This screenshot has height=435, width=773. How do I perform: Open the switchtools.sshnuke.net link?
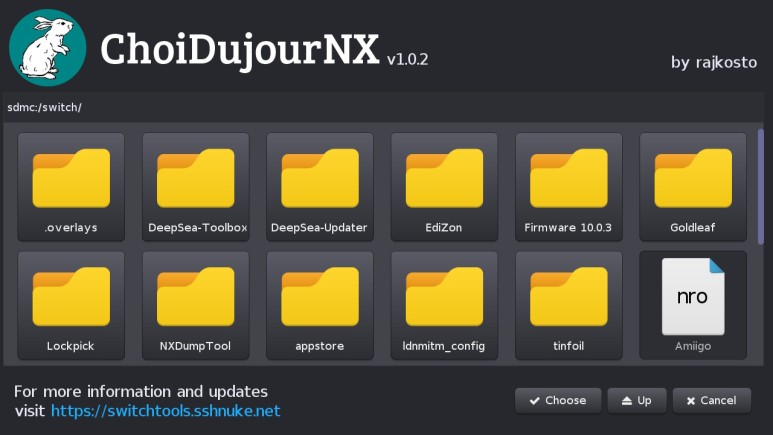pos(166,411)
